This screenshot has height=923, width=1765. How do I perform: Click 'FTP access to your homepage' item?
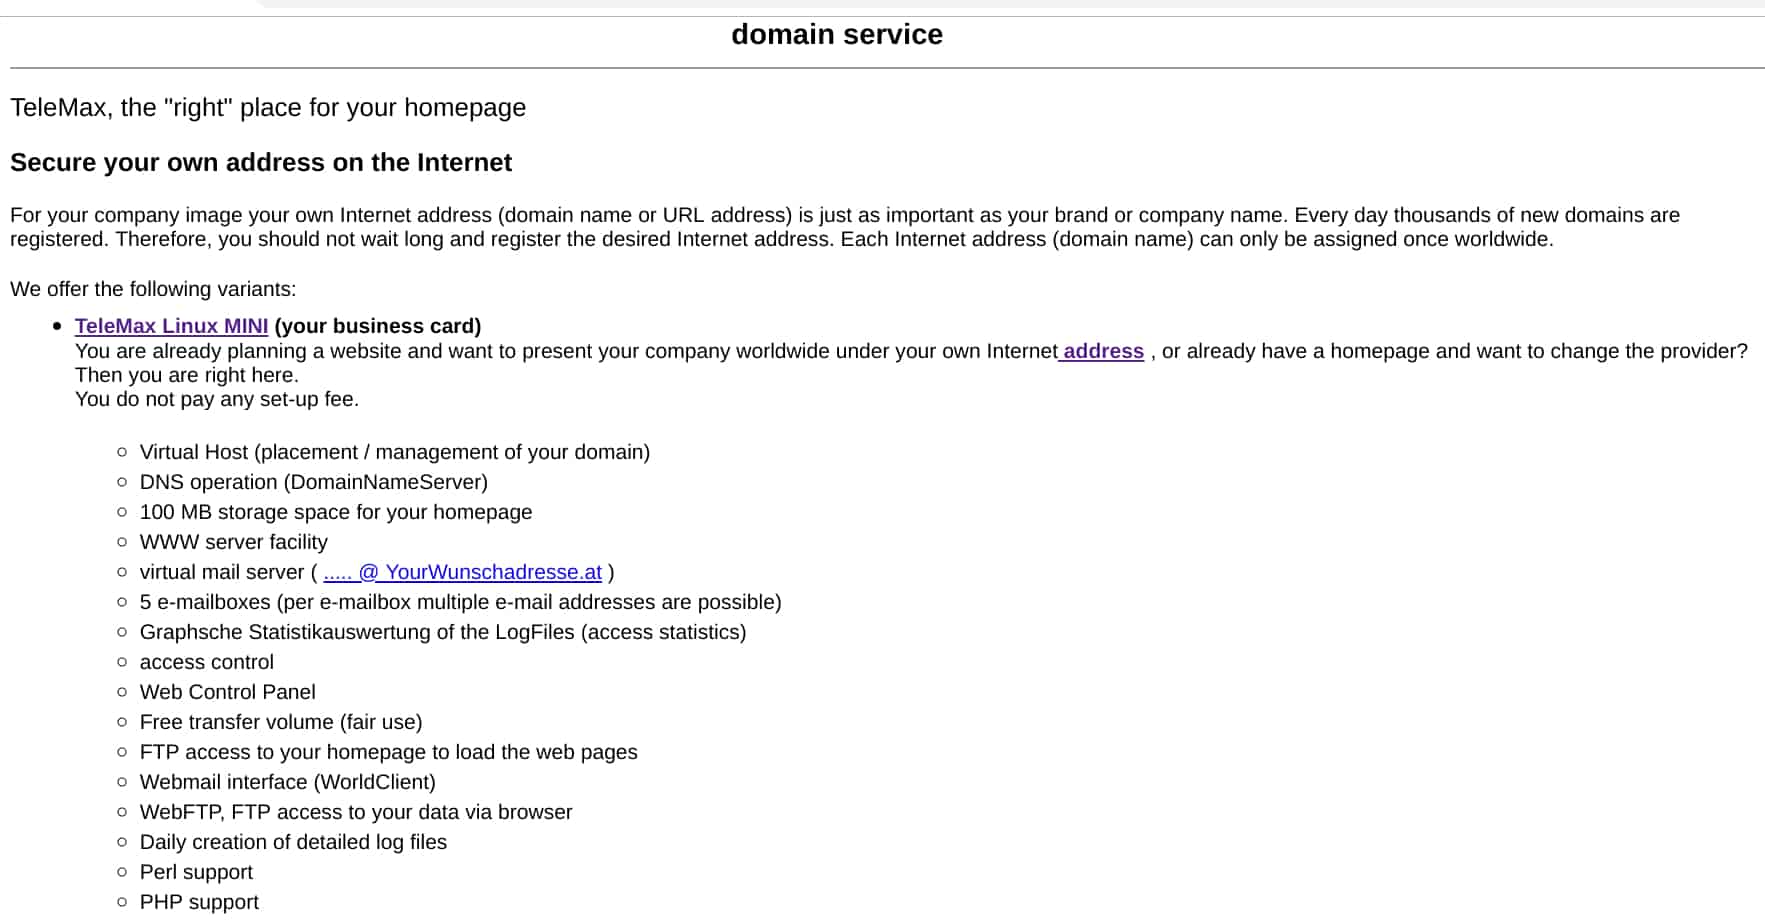(389, 752)
